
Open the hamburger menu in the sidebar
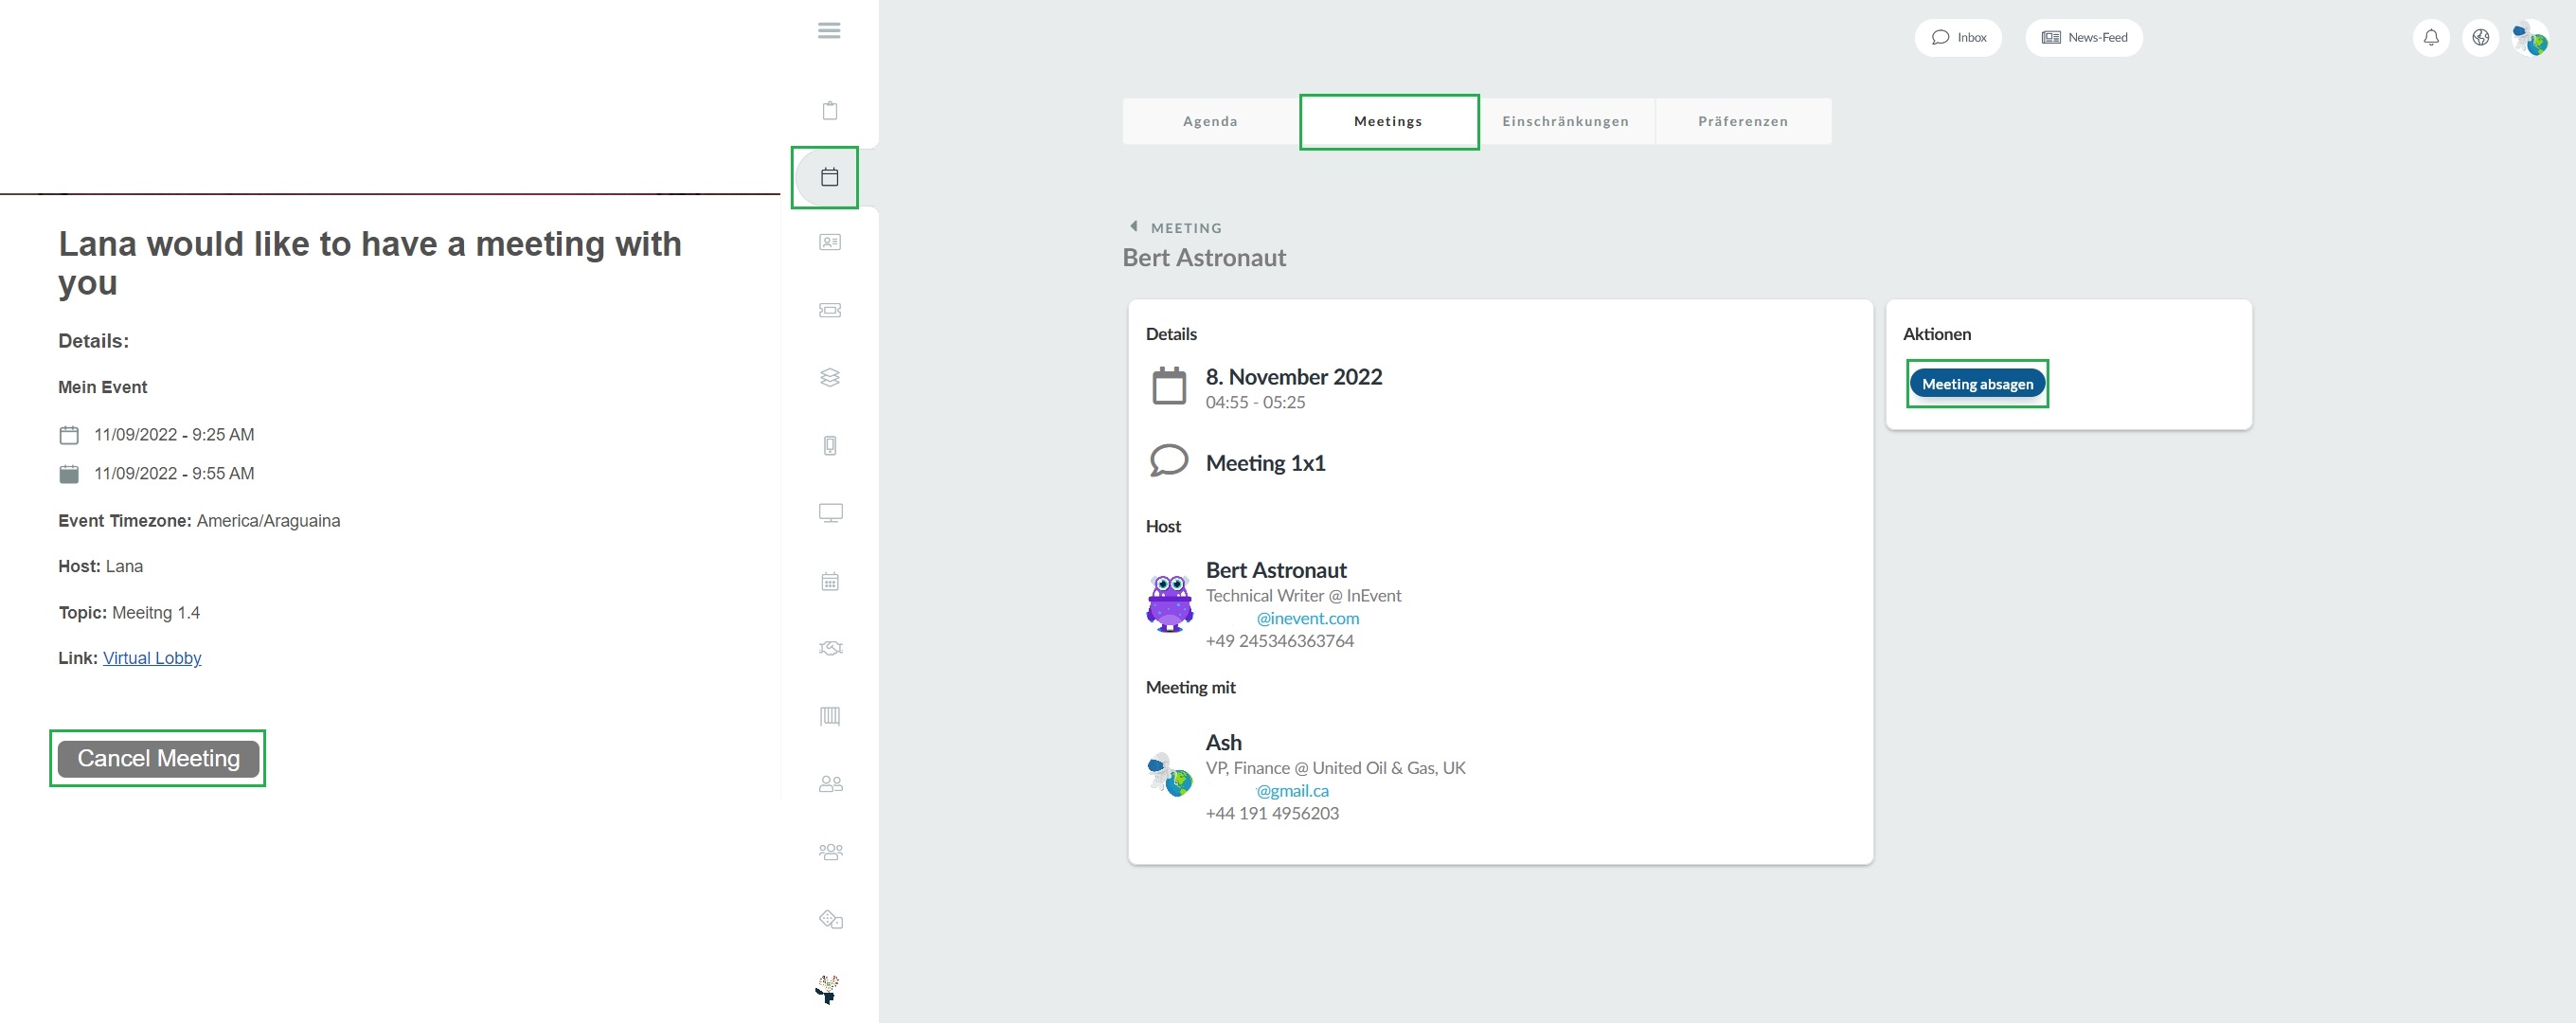829,30
